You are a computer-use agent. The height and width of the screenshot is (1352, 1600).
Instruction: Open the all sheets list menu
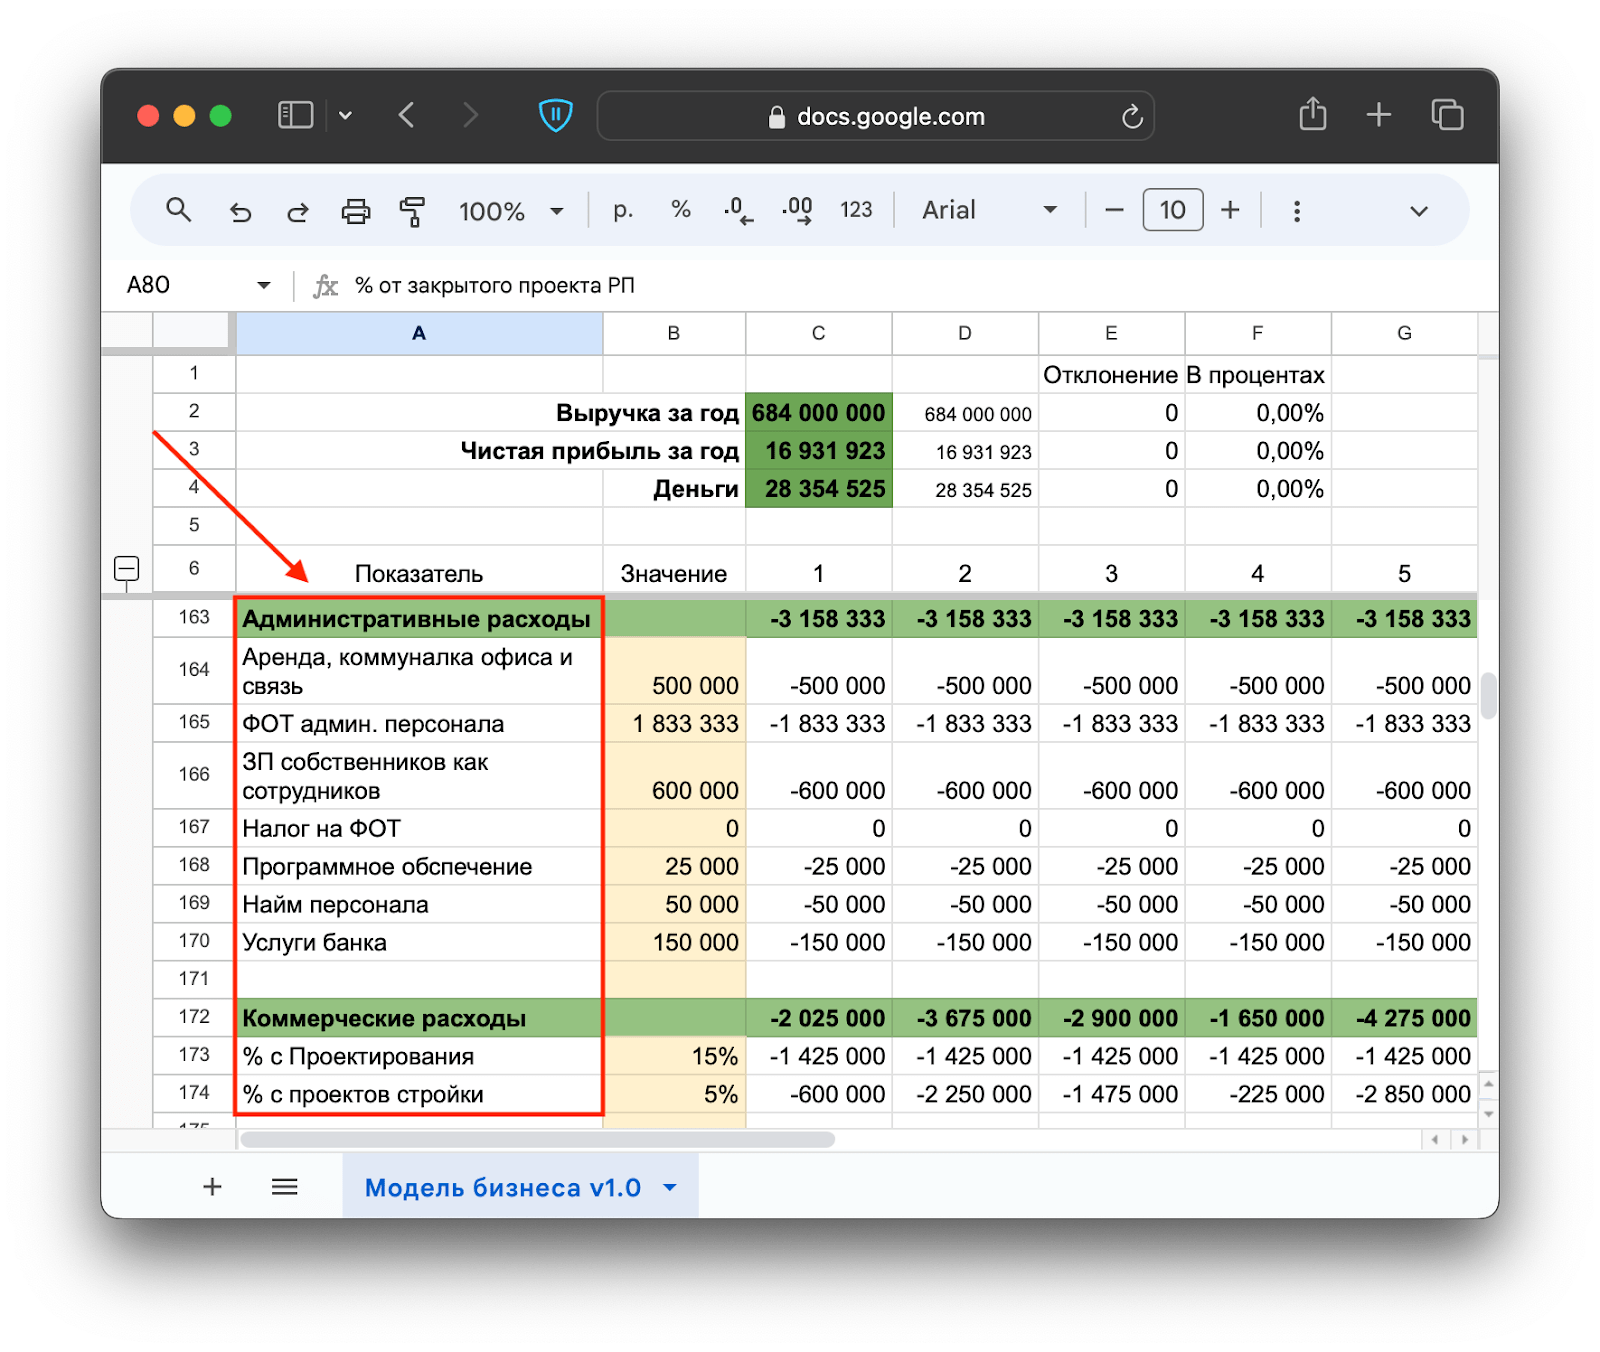coord(285,1187)
